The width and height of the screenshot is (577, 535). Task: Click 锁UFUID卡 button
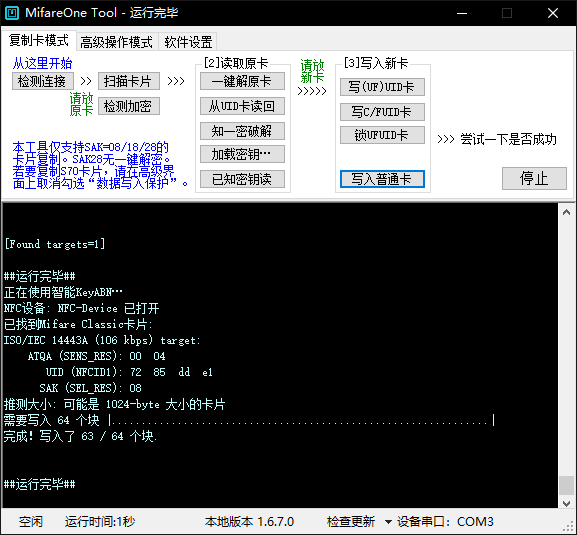click(x=382, y=135)
